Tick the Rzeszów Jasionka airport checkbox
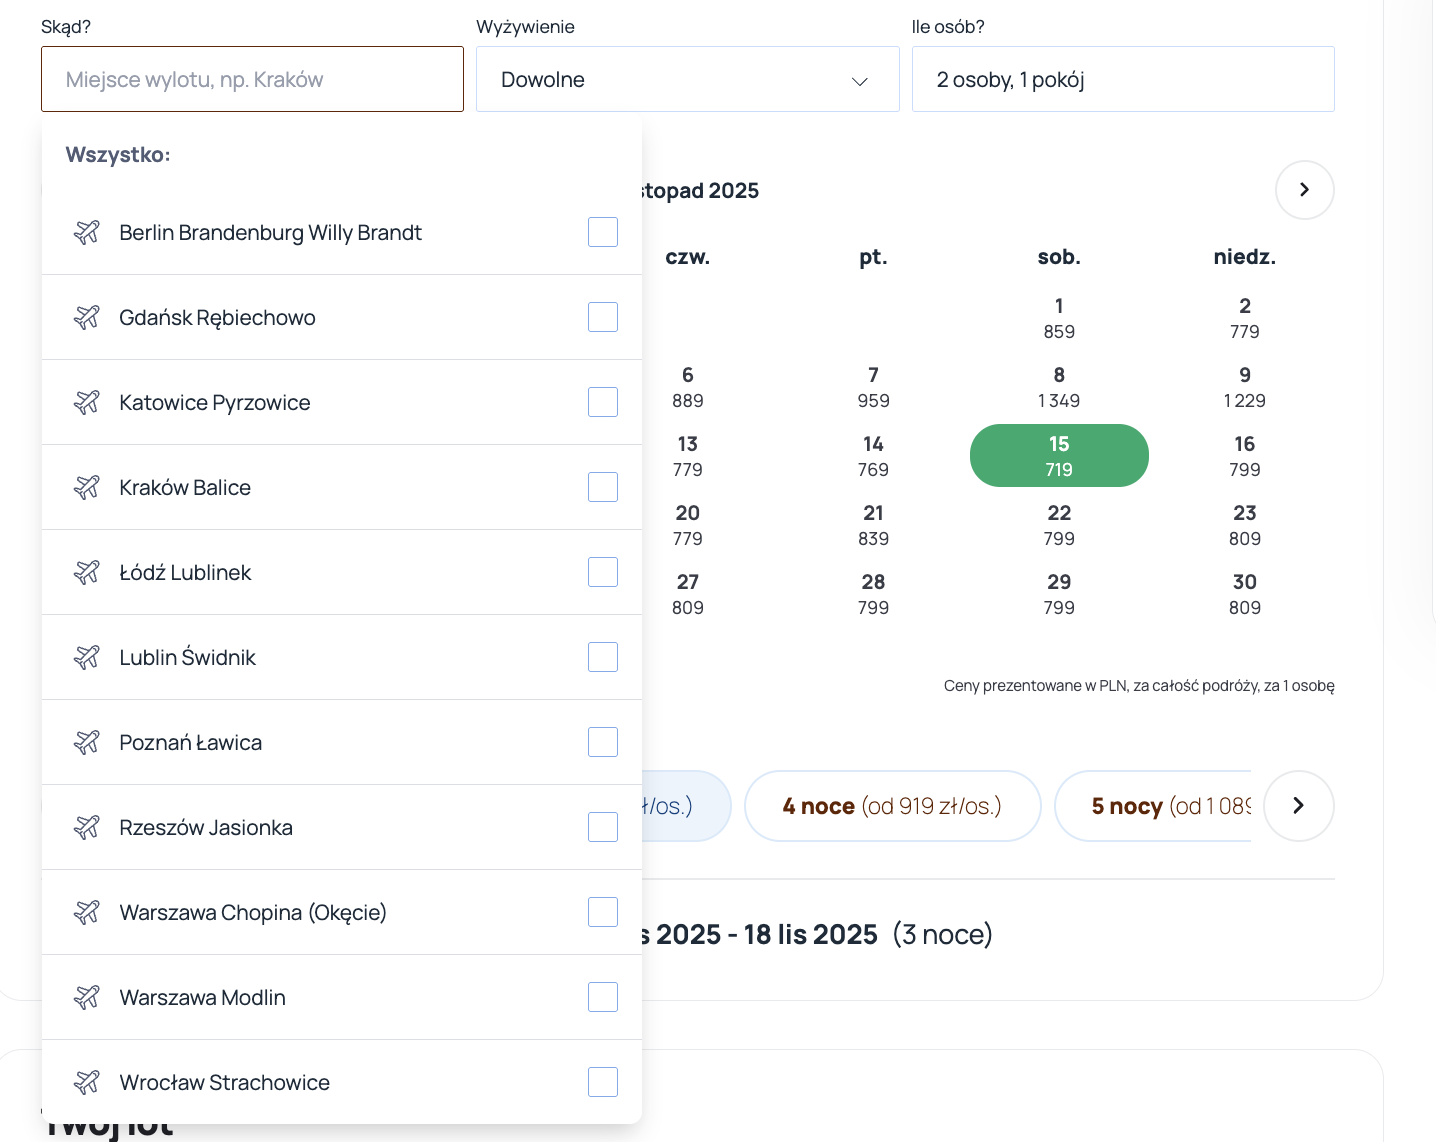The height and width of the screenshot is (1142, 1436). pos(603,827)
